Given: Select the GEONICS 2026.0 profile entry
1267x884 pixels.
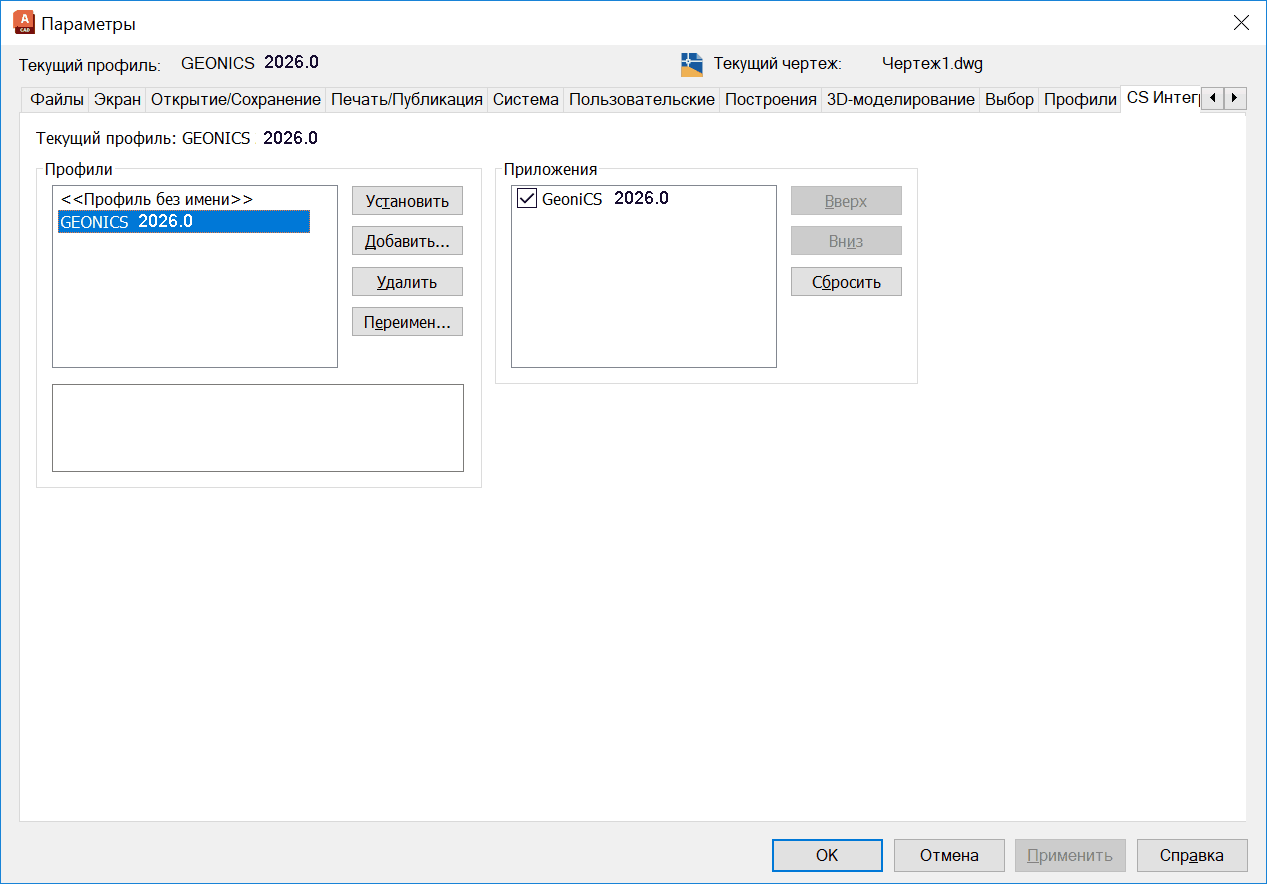Looking at the screenshot, I should pyautogui.click(x=183, y=222).
